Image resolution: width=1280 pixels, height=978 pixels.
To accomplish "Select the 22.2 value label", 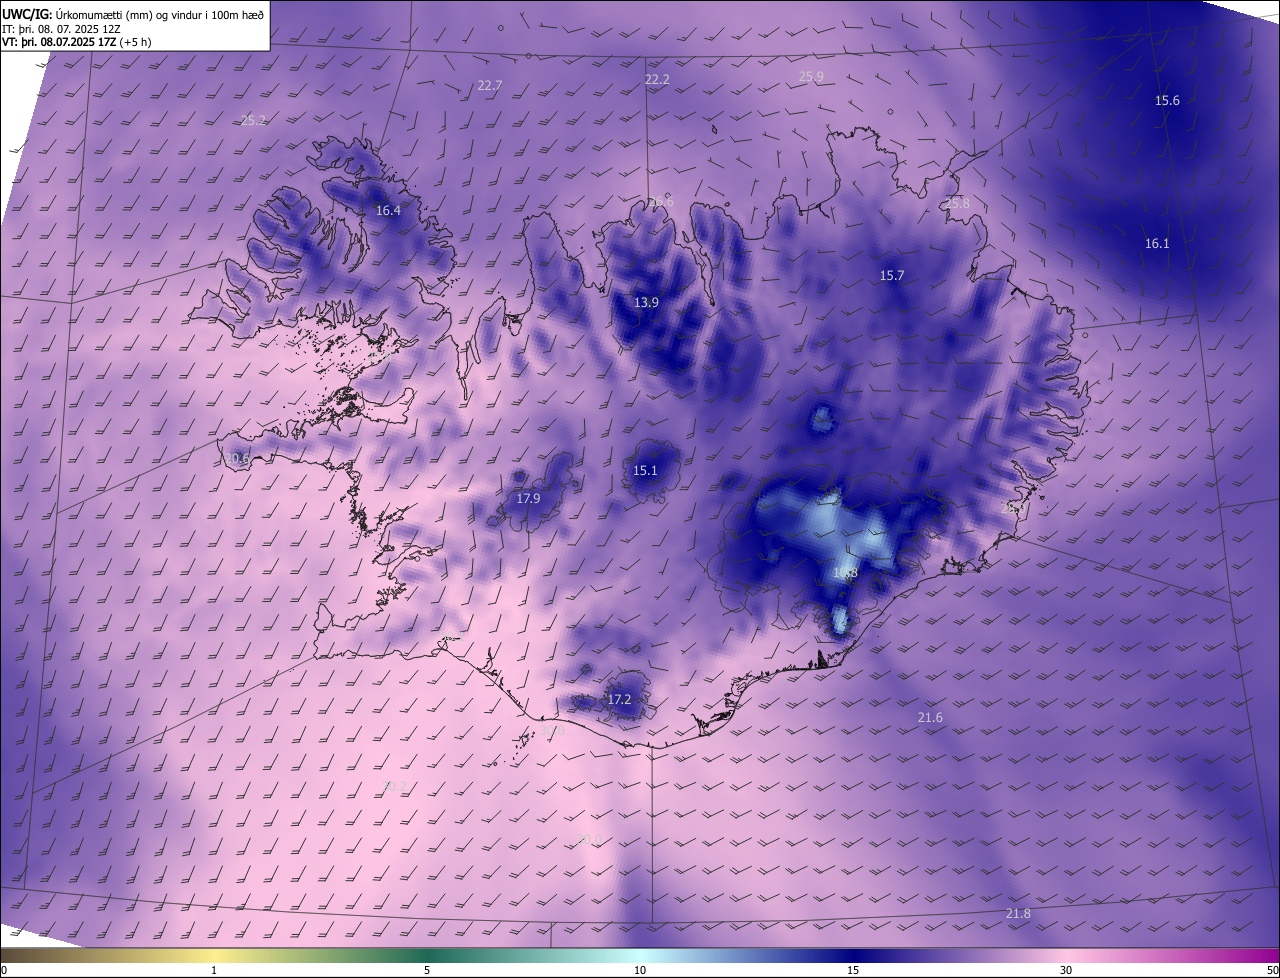I will (657, 80).
